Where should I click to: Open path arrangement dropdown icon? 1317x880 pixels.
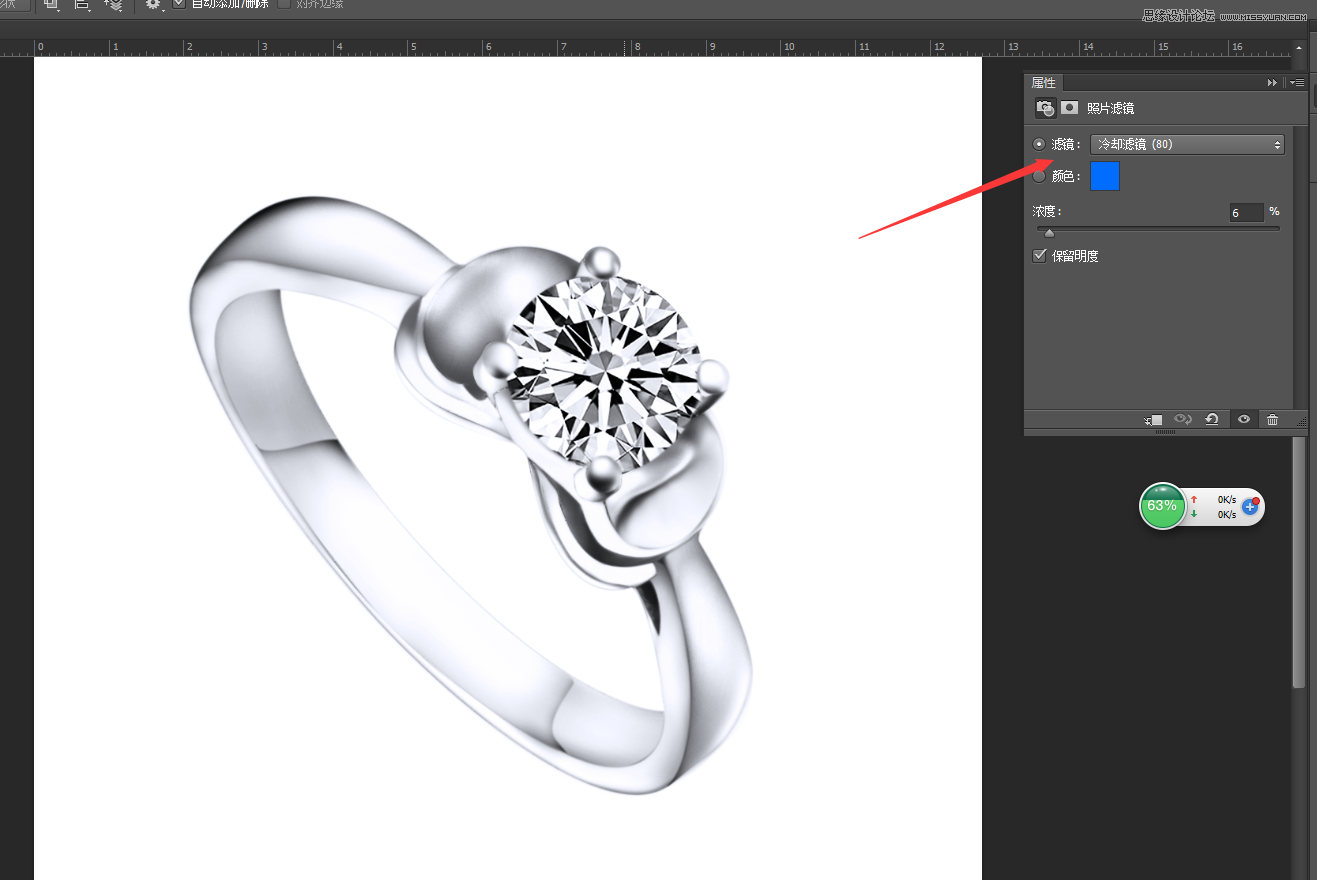114,4
